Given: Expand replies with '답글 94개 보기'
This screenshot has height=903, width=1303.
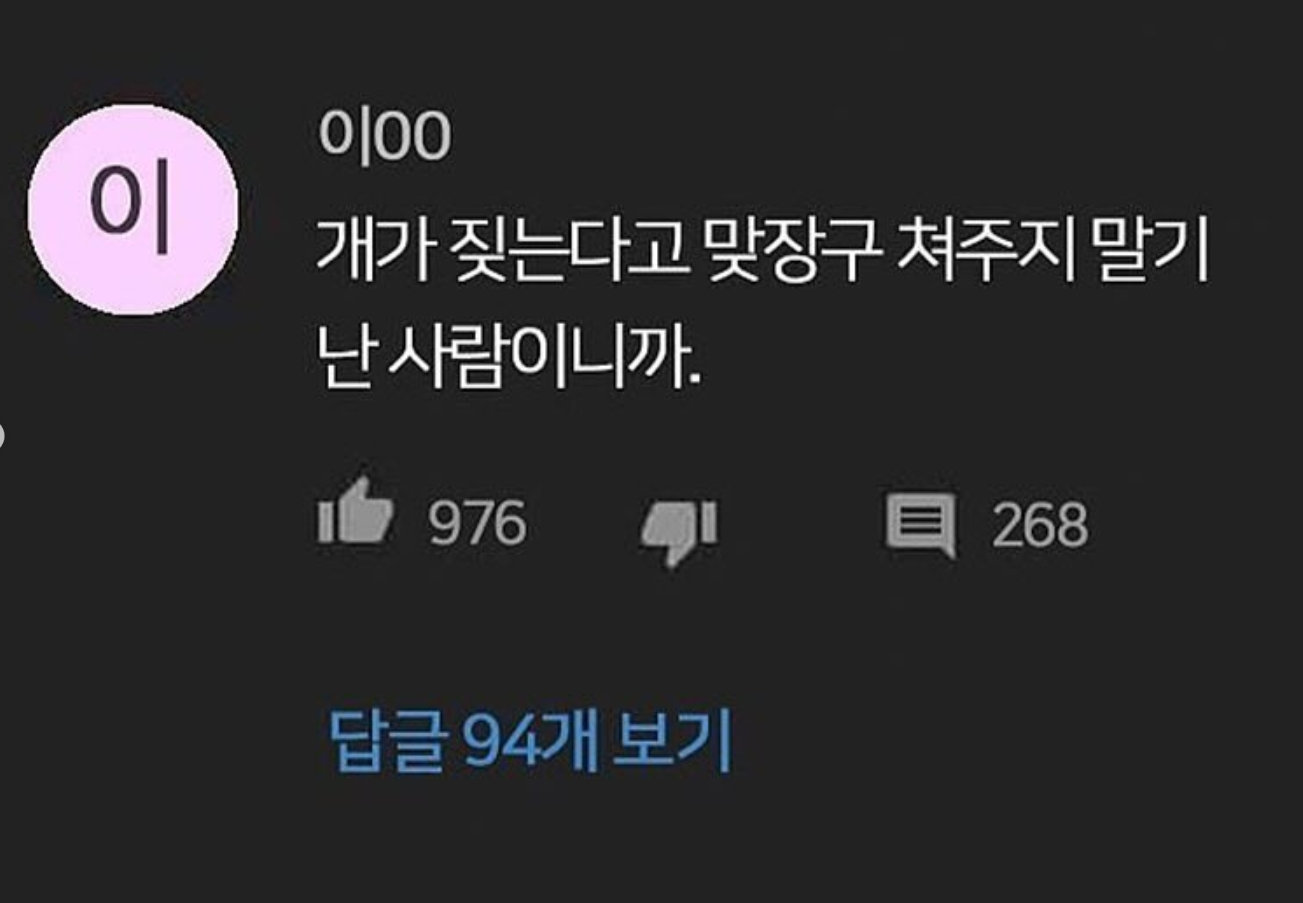Looking at the screenshot, I should 531,742.
